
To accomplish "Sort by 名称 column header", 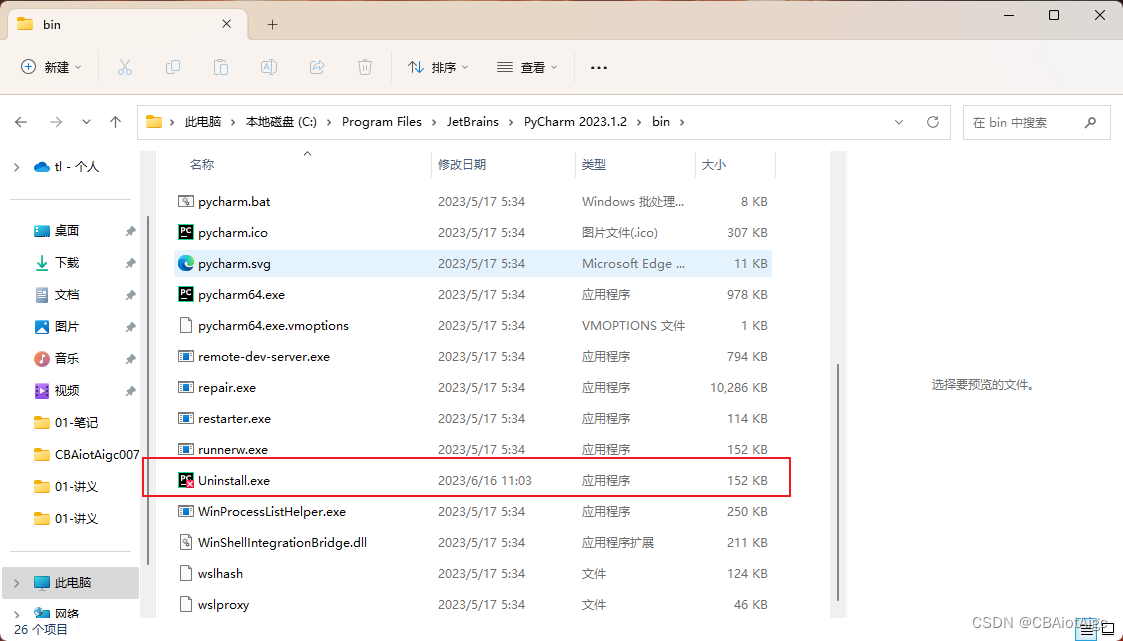I will coord(202,165).
